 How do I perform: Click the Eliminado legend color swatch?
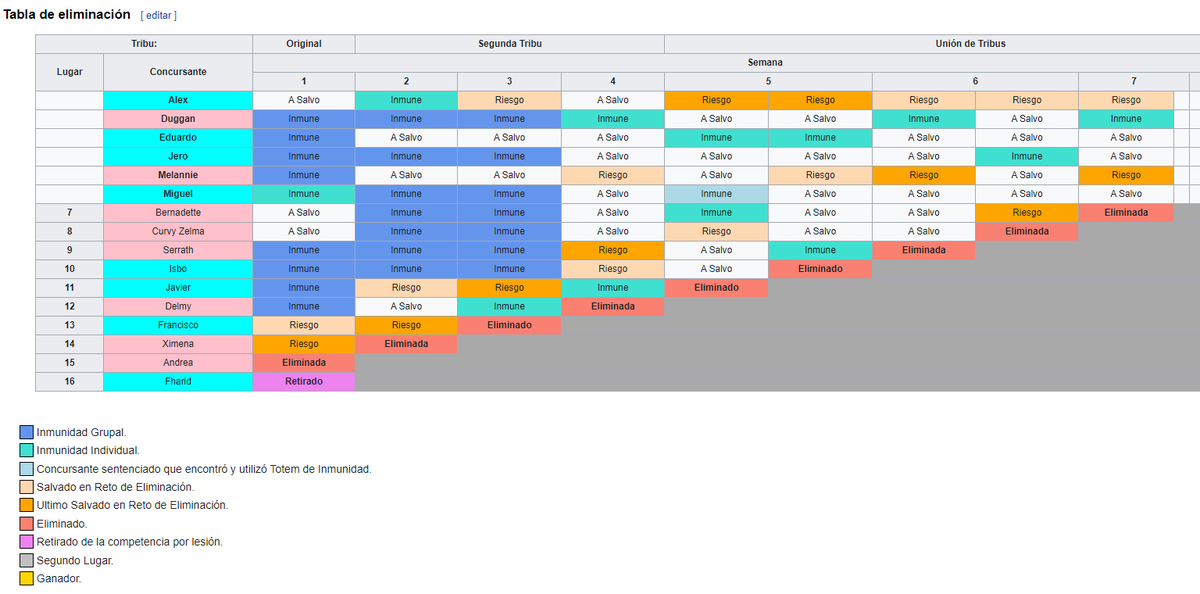27,524
